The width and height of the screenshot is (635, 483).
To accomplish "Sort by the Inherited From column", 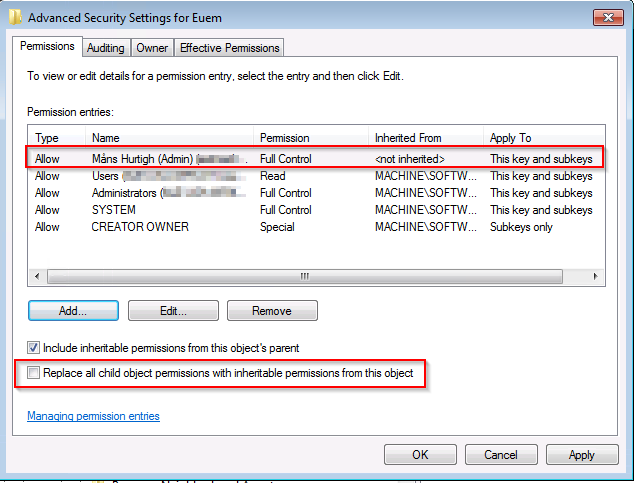I will [408, 138].
